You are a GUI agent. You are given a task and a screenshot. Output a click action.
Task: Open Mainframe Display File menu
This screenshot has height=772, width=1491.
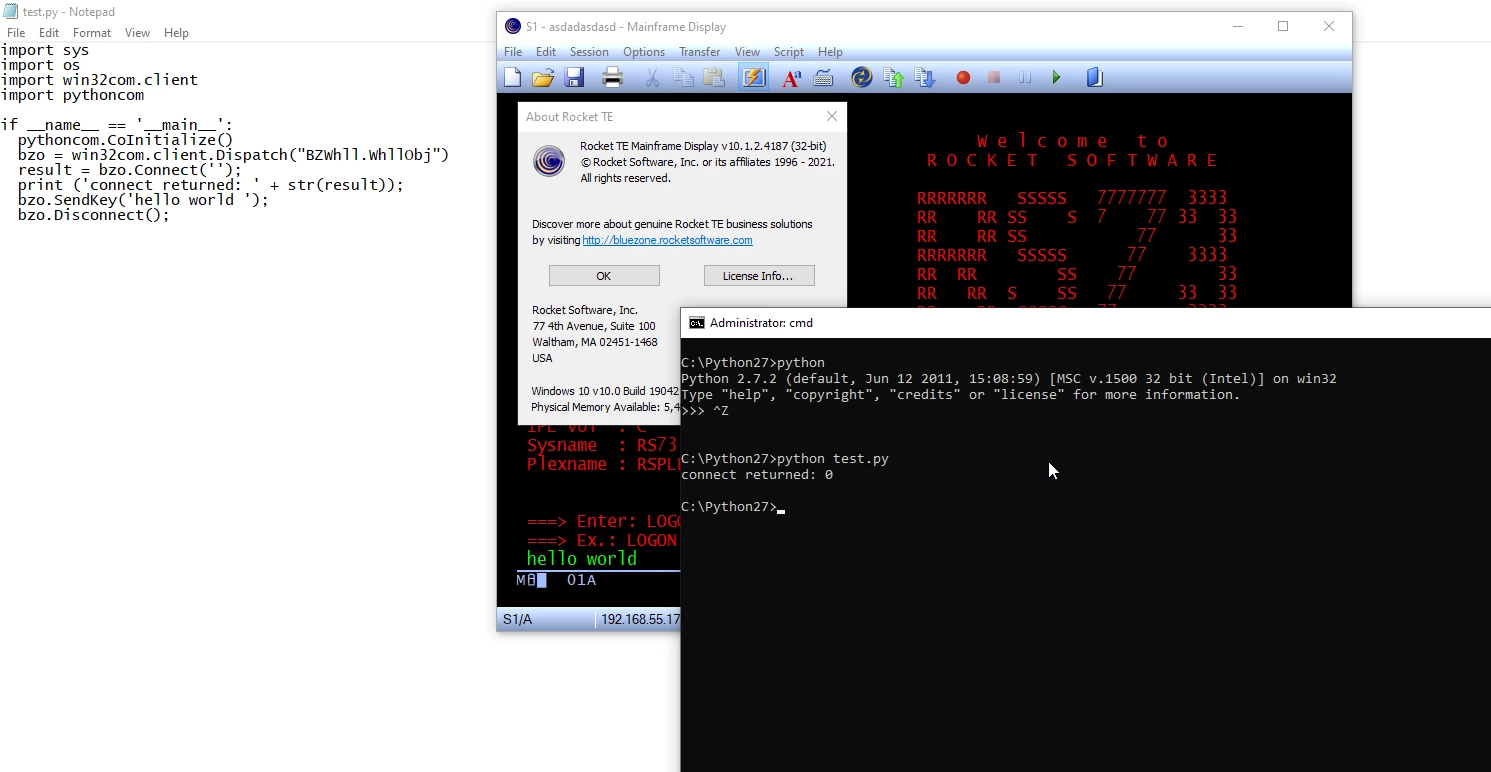pyautogui.click(x=513, y=52)
